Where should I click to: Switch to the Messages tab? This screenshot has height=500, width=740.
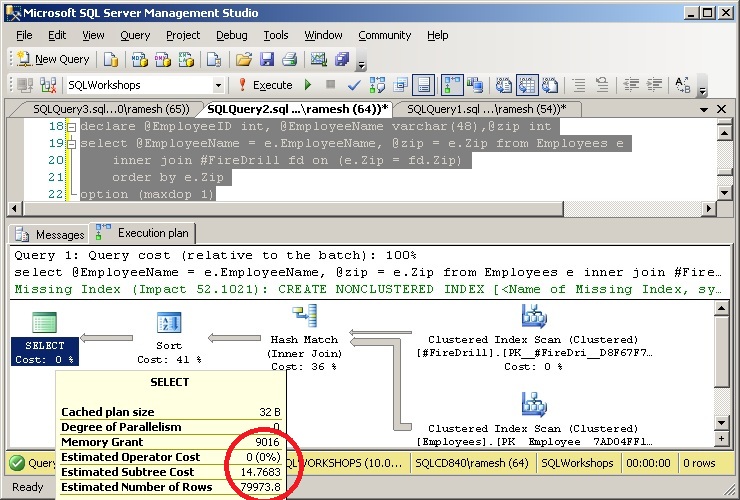[x=49, y=234]
